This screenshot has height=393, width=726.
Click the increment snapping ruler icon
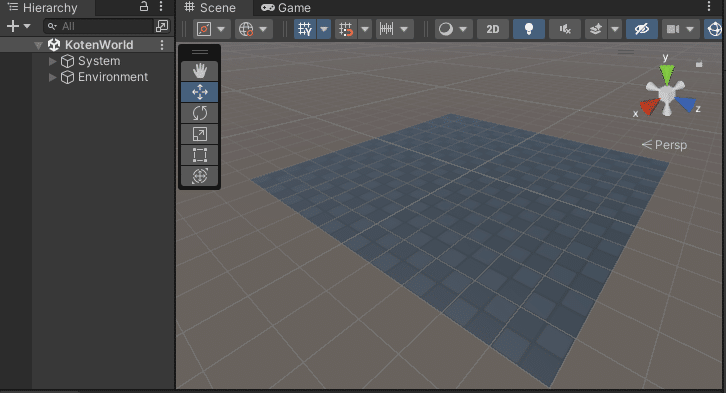click(386, 29)
